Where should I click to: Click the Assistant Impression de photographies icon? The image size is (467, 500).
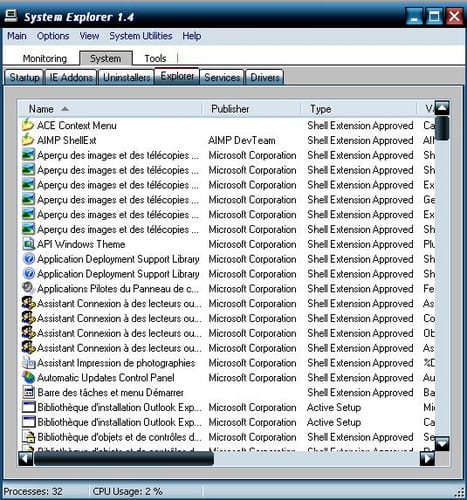point(28,363)
